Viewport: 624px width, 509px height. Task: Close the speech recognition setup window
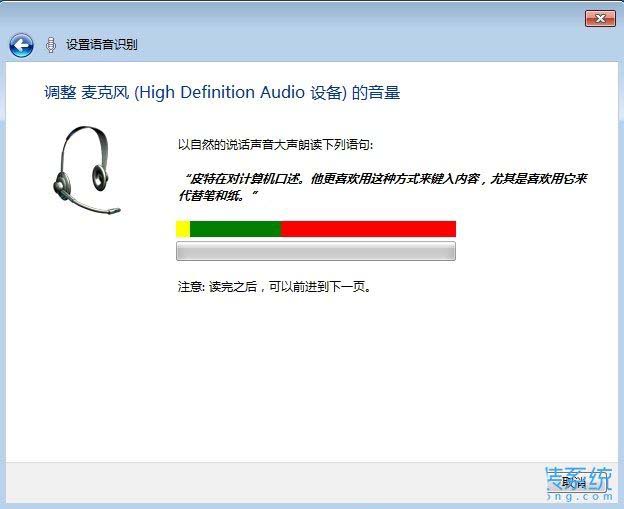pos(600,19)
